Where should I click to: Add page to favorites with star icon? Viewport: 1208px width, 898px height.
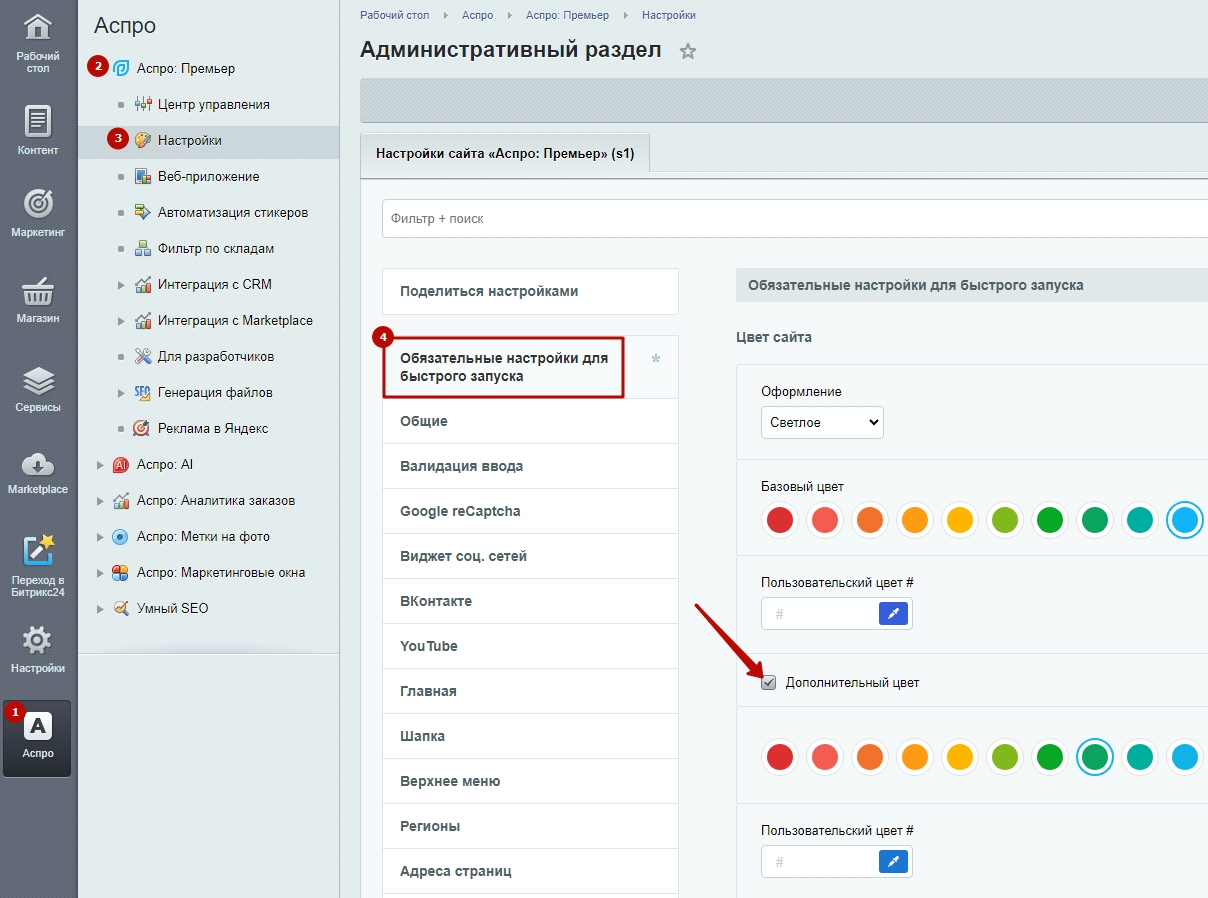coord(688,51)
